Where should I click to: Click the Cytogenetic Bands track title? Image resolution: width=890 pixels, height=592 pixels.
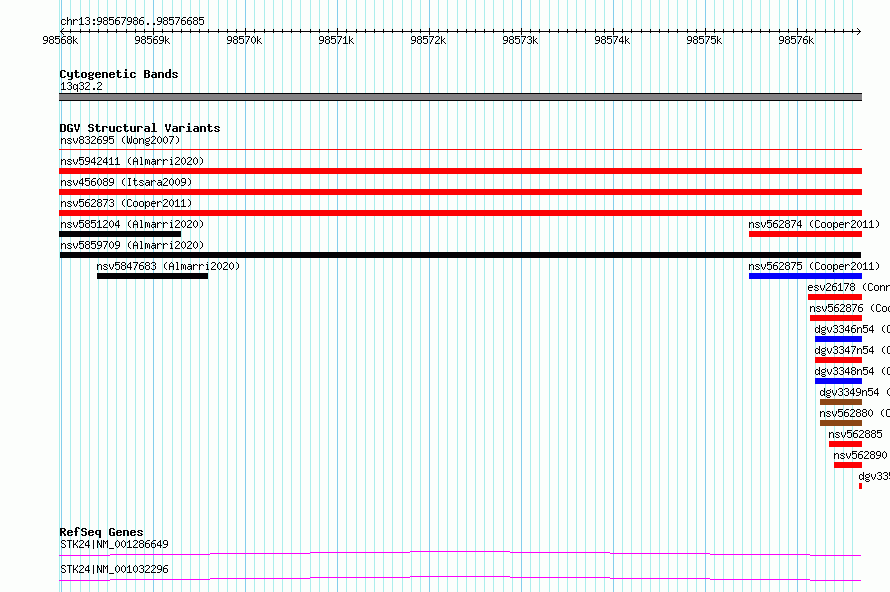[x=119, y=74]
